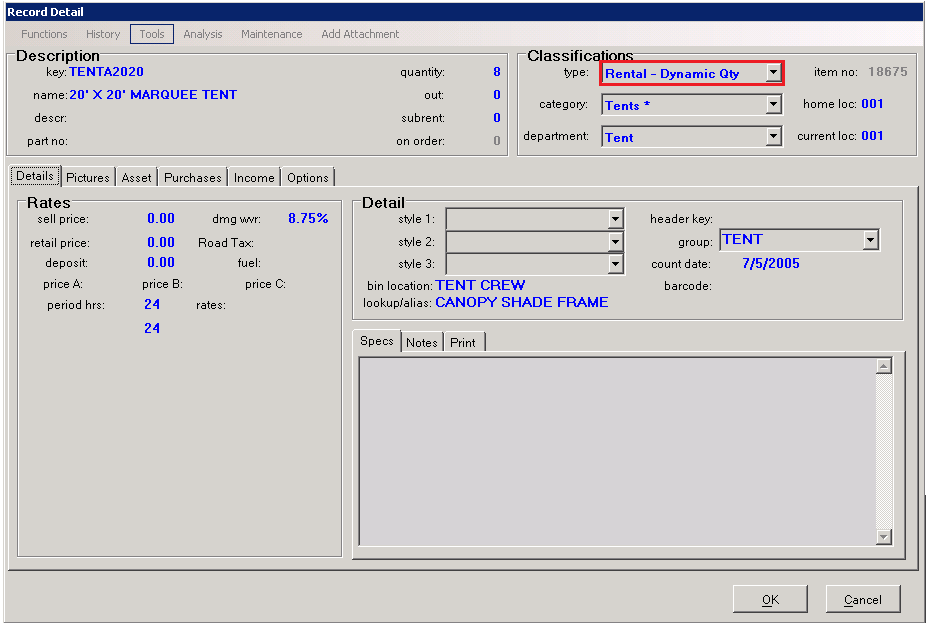Open the Purchases tab
The width and height of the screenshot is (927, 623).
tap(193, 177)
